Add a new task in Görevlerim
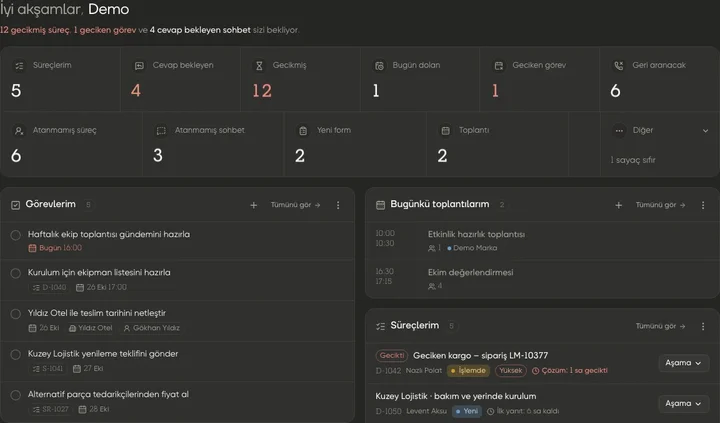The width and height of the screenshot is (720, 423). (253, 205)
